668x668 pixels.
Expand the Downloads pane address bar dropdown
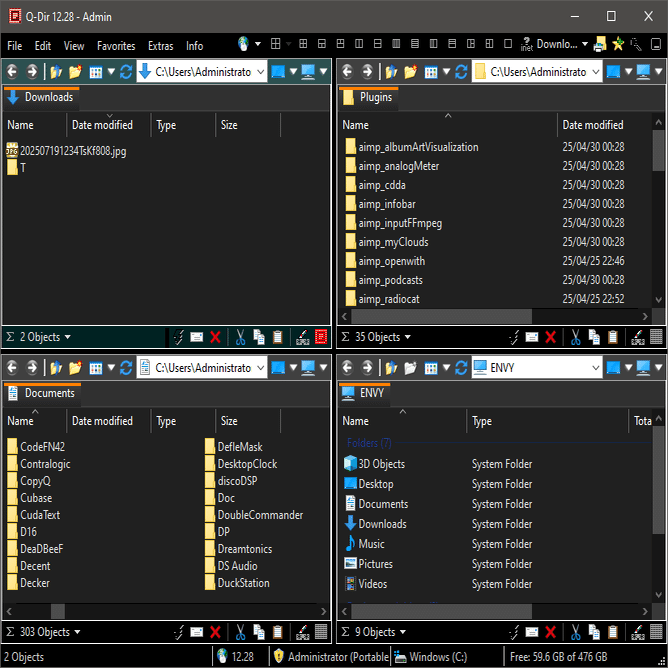[260, 72]
